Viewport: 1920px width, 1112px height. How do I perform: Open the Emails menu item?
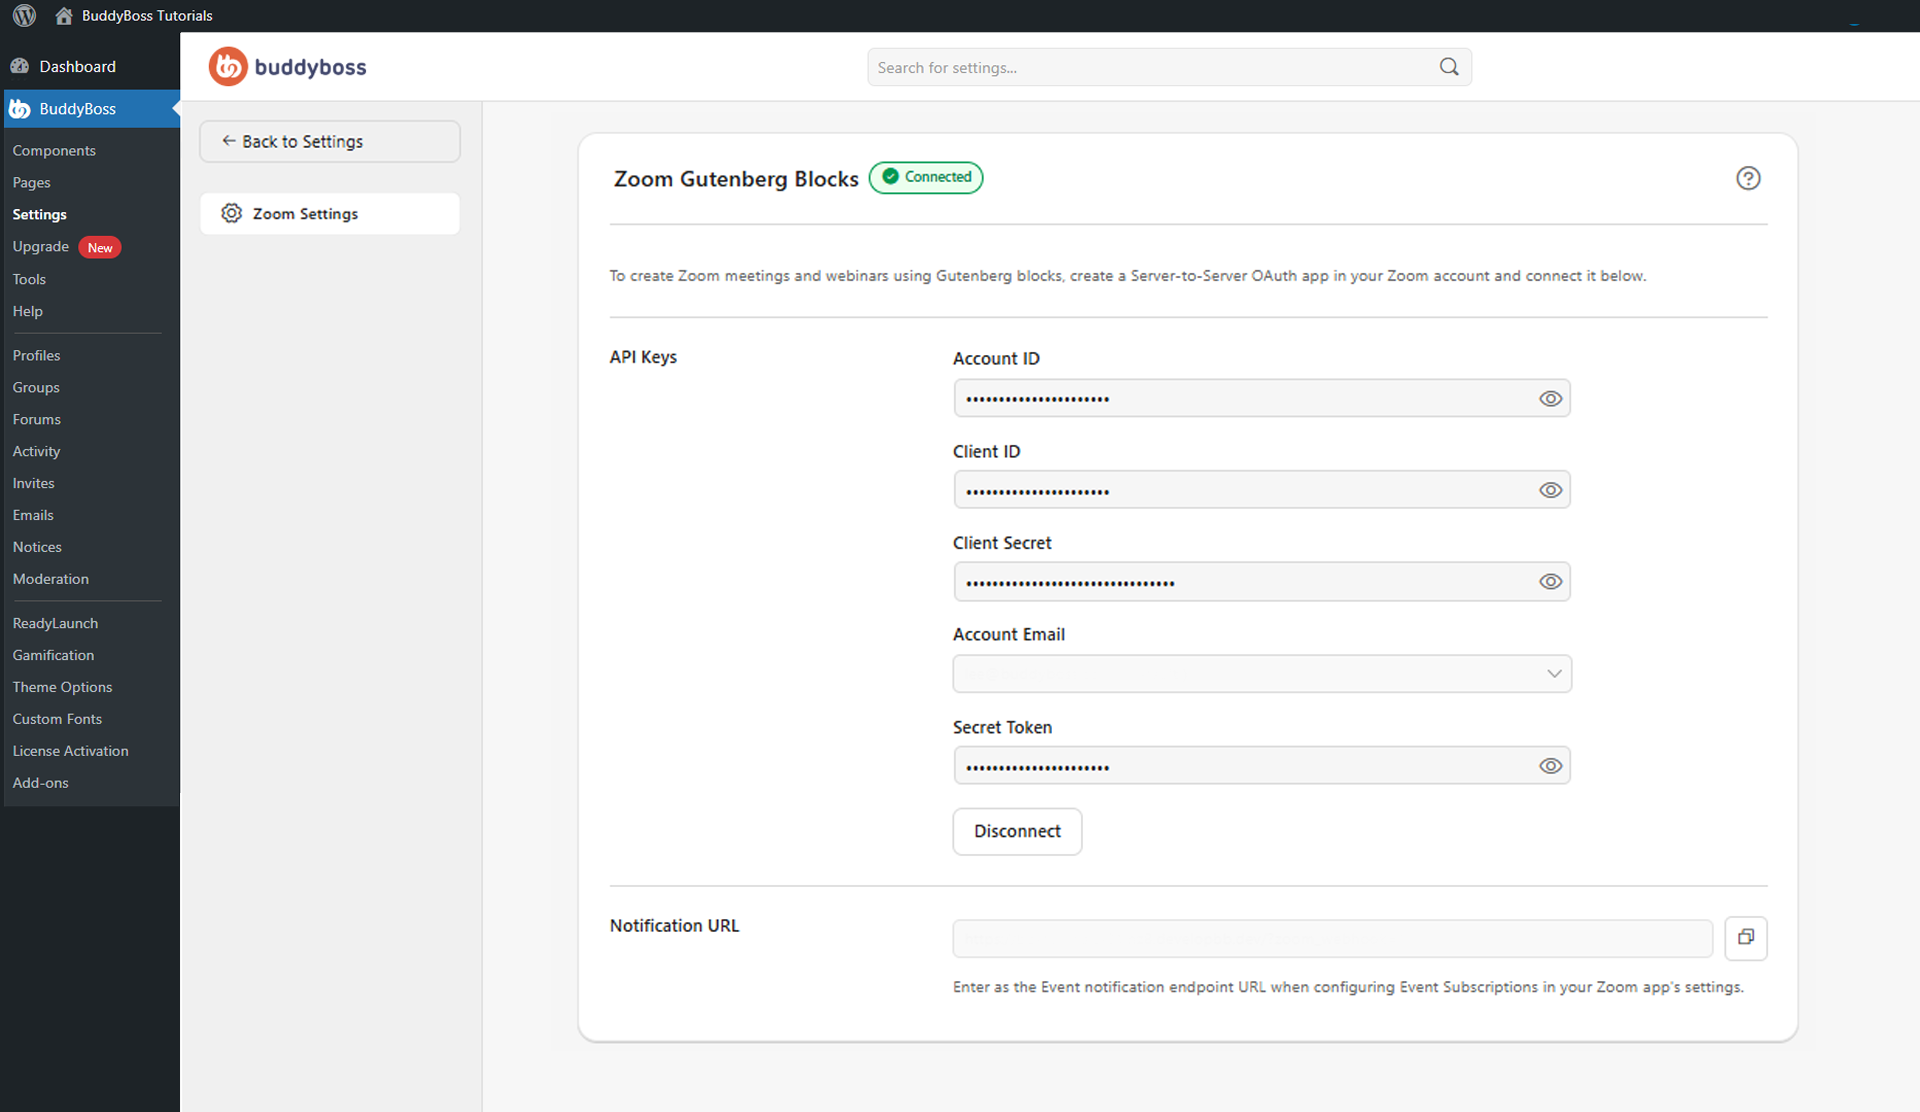tap(33, 515)
